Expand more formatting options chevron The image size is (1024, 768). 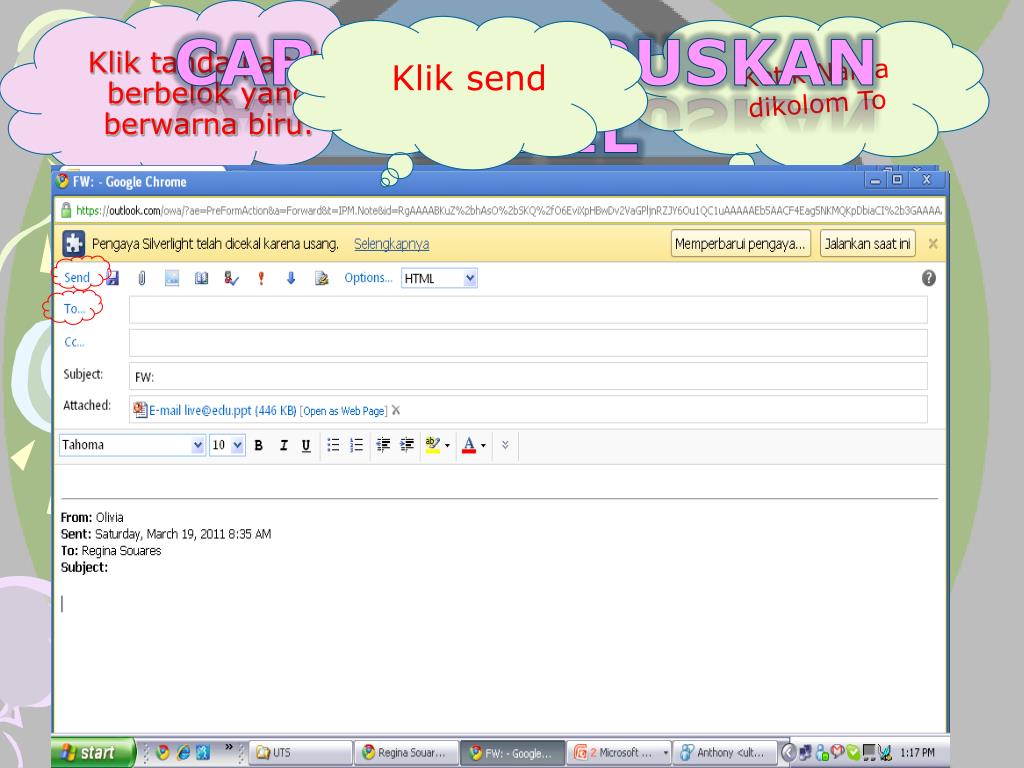click(x=505, y=445)
